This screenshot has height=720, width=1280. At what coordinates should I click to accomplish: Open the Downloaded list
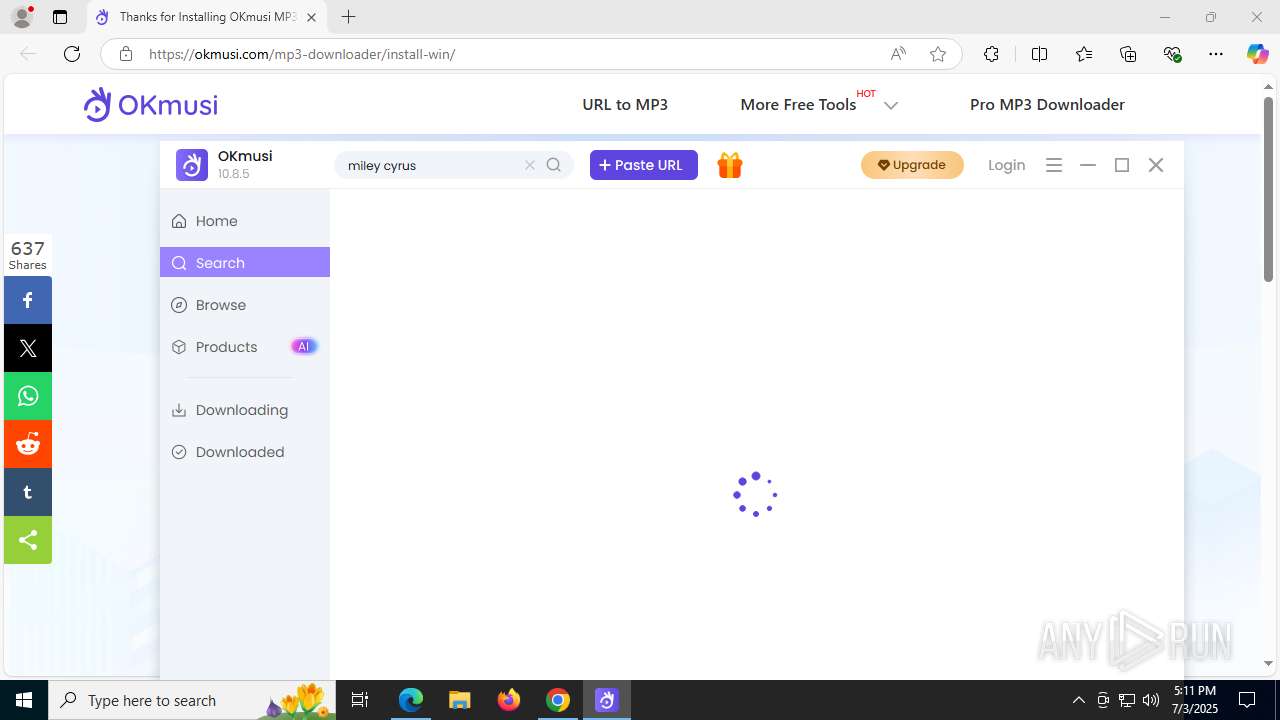click(245, 452)
